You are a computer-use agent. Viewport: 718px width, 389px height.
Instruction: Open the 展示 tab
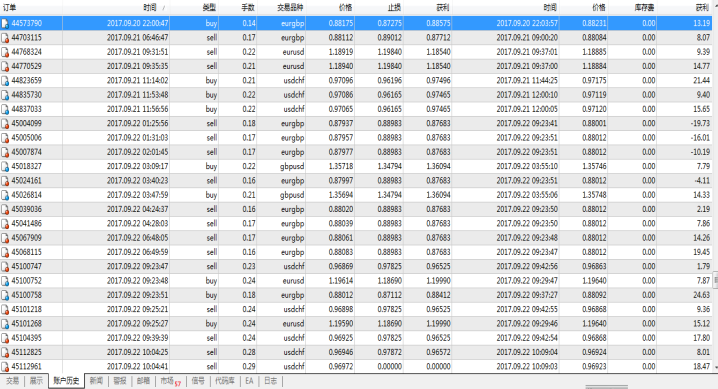[36, 381]
